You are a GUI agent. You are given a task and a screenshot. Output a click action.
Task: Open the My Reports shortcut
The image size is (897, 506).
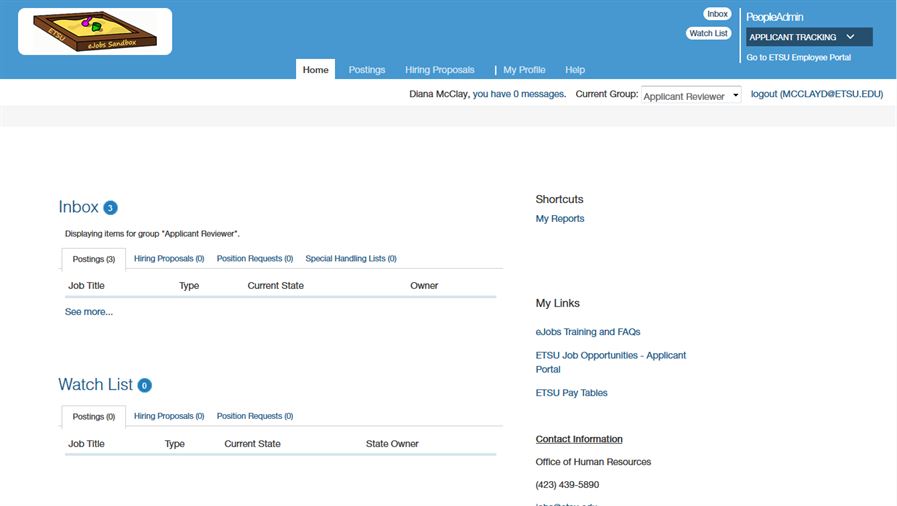coord(560,219)
